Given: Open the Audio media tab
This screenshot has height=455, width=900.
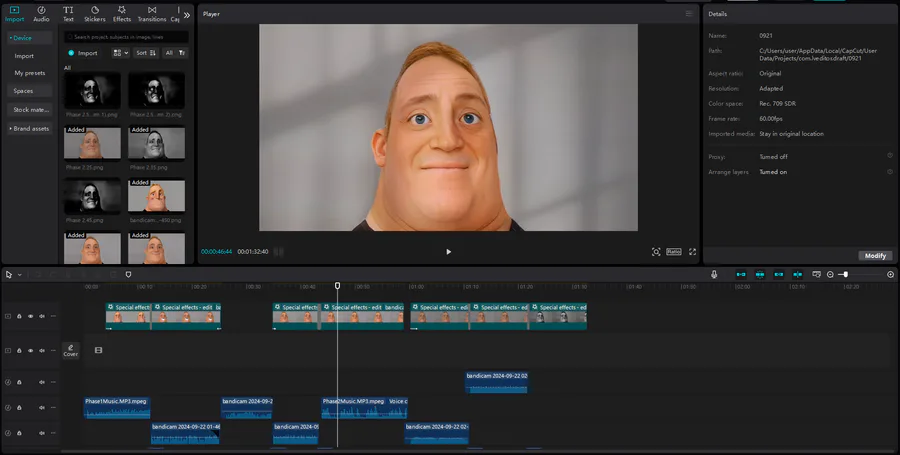Looking at the screenshot, I should tap(41, 14).
